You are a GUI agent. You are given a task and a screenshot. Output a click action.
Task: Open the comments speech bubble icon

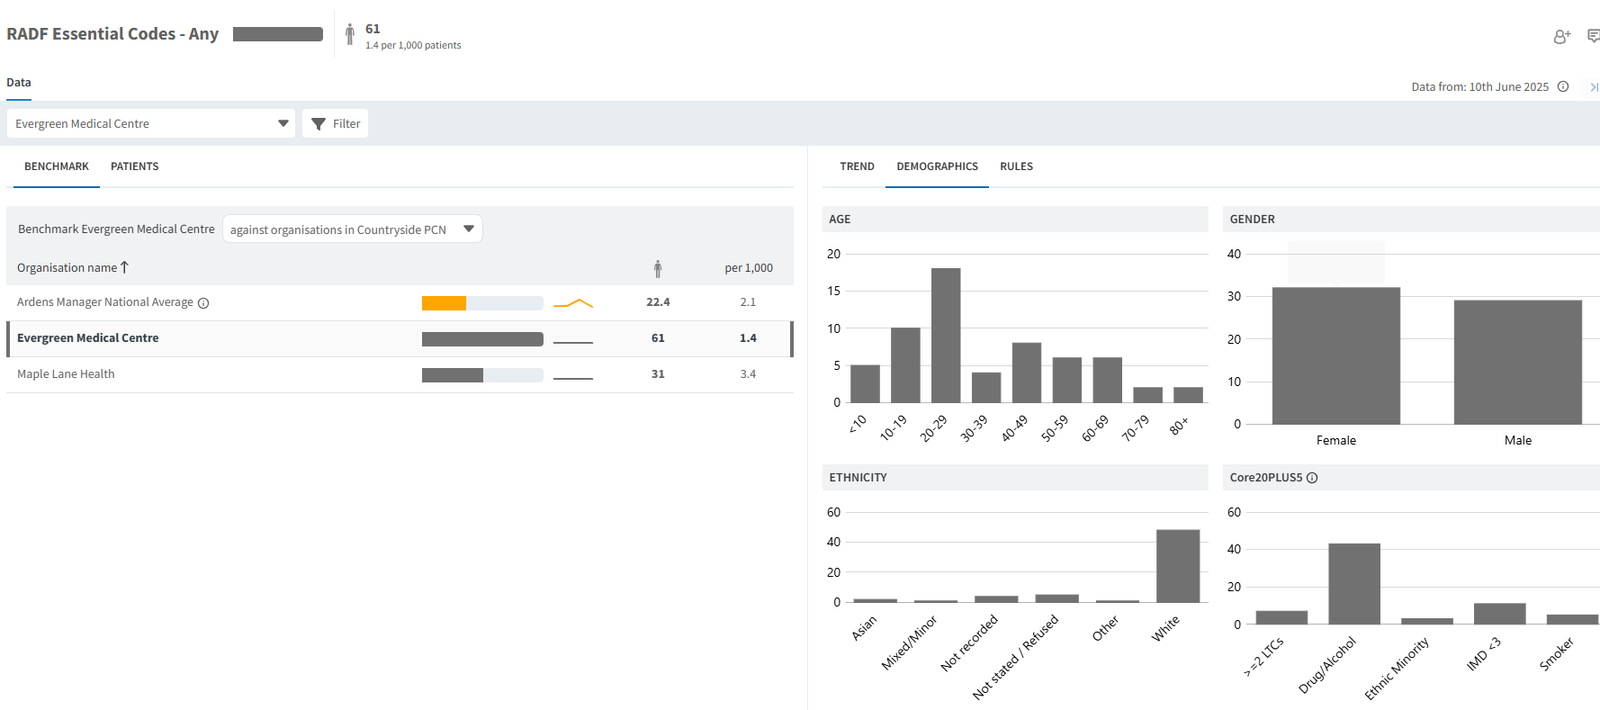tap(1593, 37)
